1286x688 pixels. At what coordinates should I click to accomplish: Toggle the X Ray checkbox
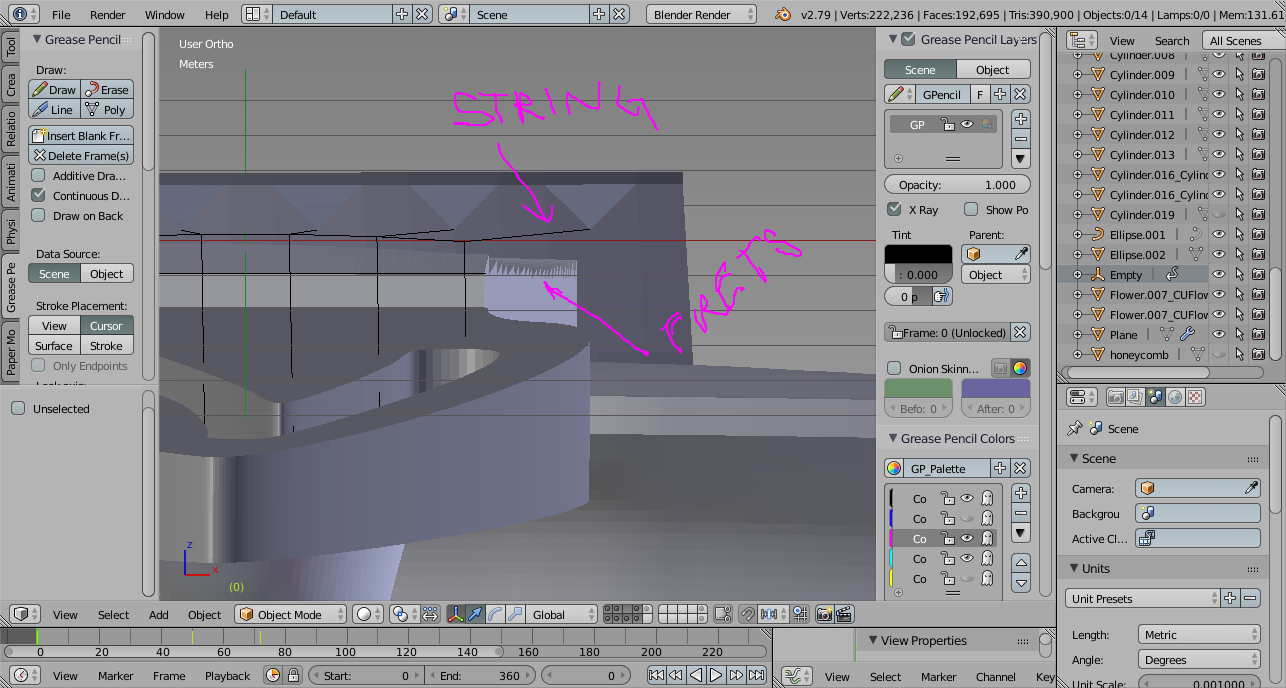(x=895, y=210)
